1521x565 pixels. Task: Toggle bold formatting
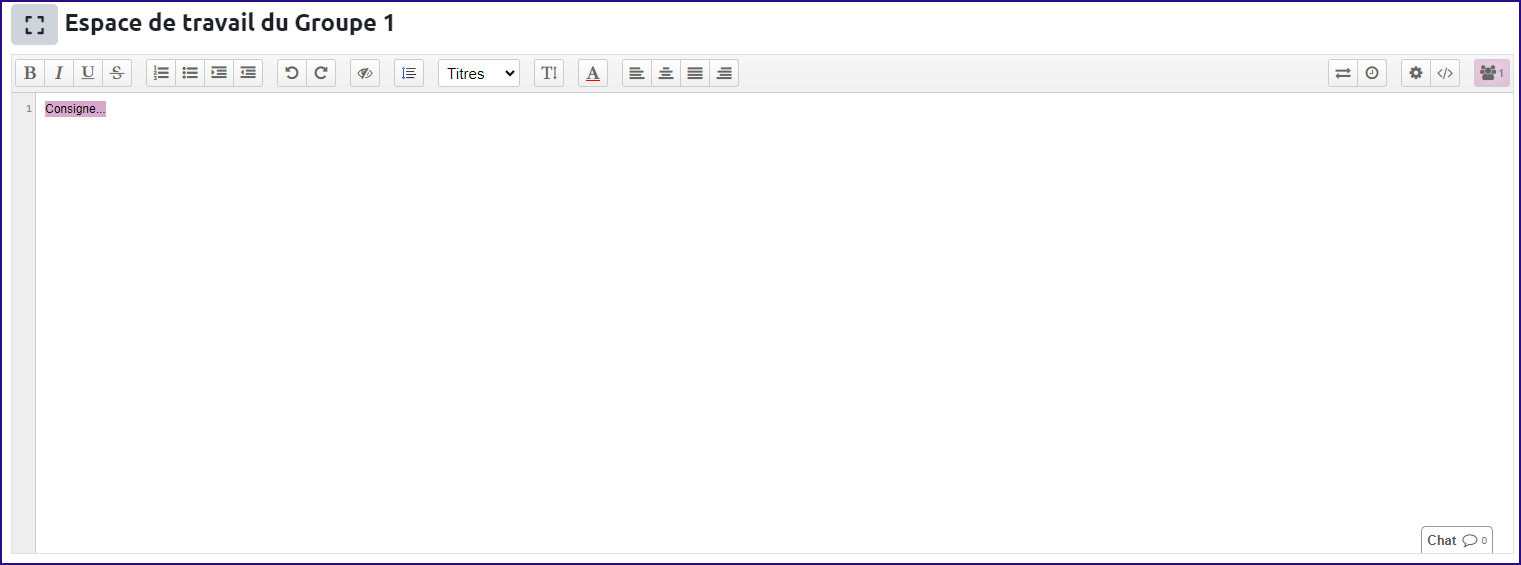[30, 73]
